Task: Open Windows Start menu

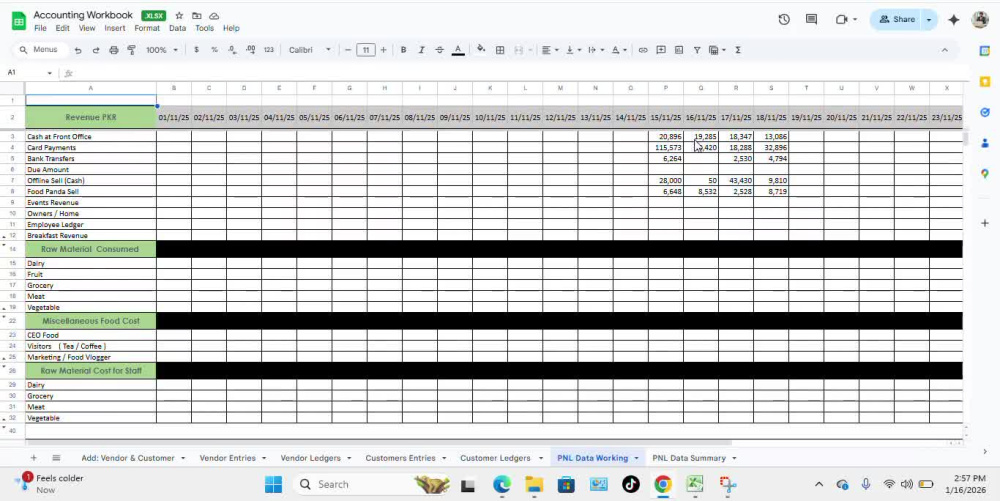Action: tap(274, 484)
